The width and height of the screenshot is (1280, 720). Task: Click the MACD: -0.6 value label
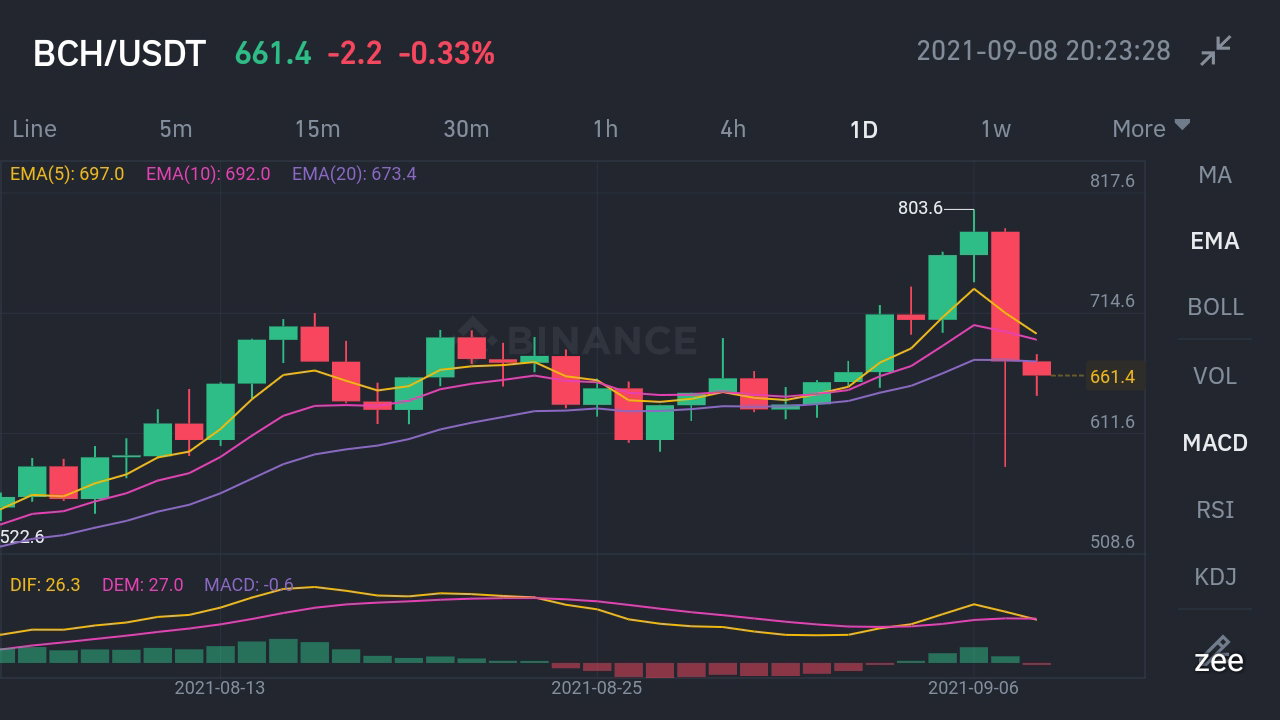tap(249, 584)
